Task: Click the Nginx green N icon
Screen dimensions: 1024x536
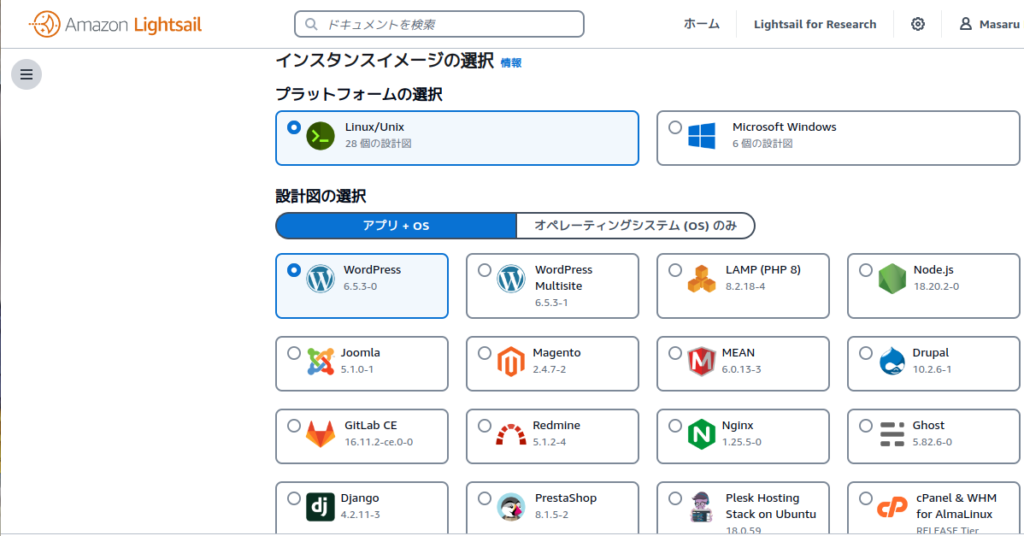Action: click(x=702, y=434)
